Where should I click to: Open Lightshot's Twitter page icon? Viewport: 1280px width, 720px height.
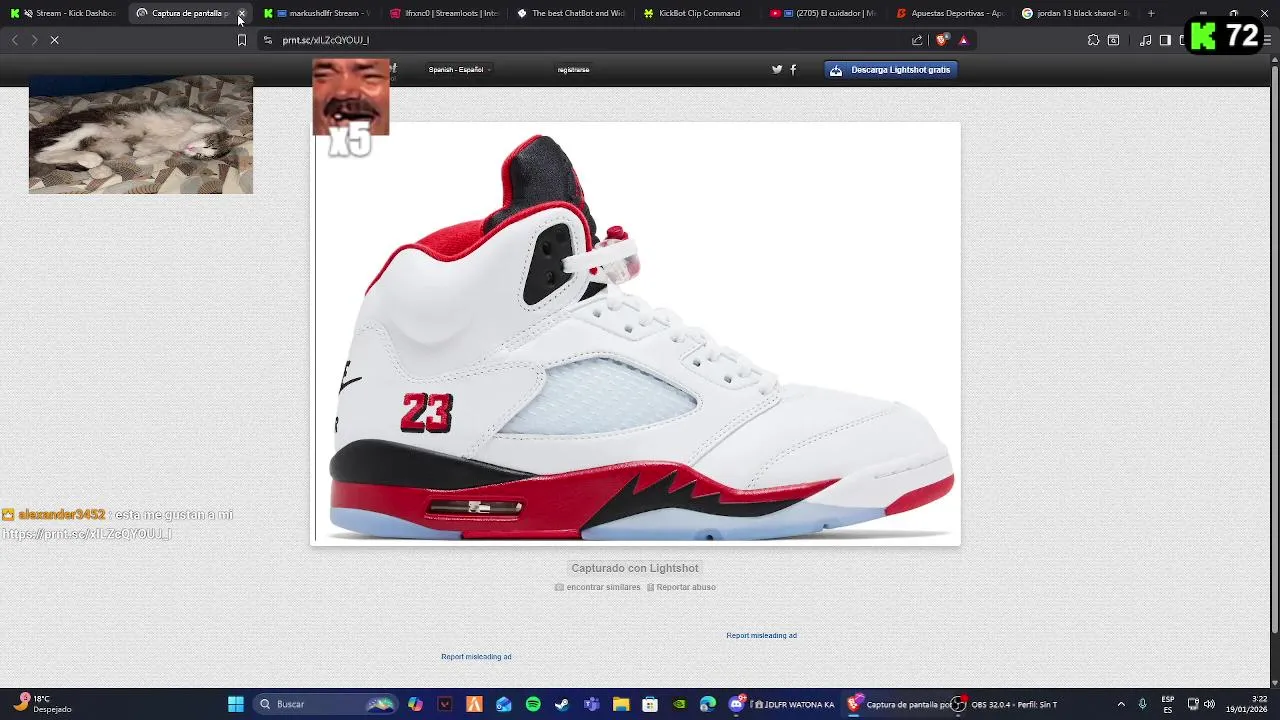pos(777,69)
